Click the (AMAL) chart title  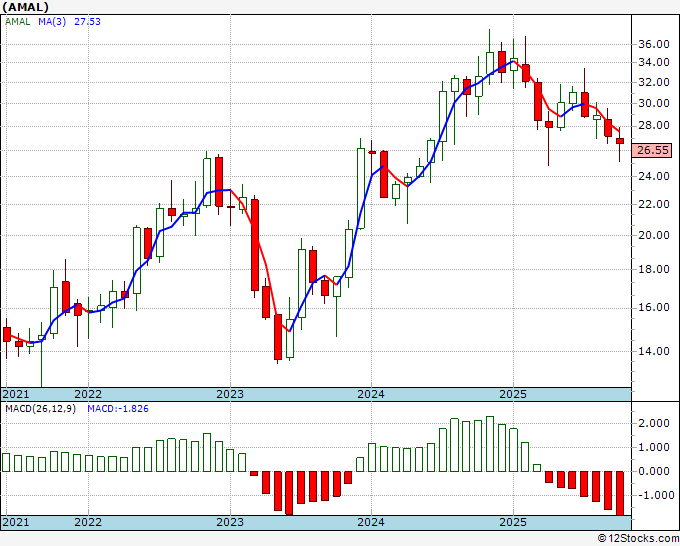pyautogui.click(x=25, y=7)
